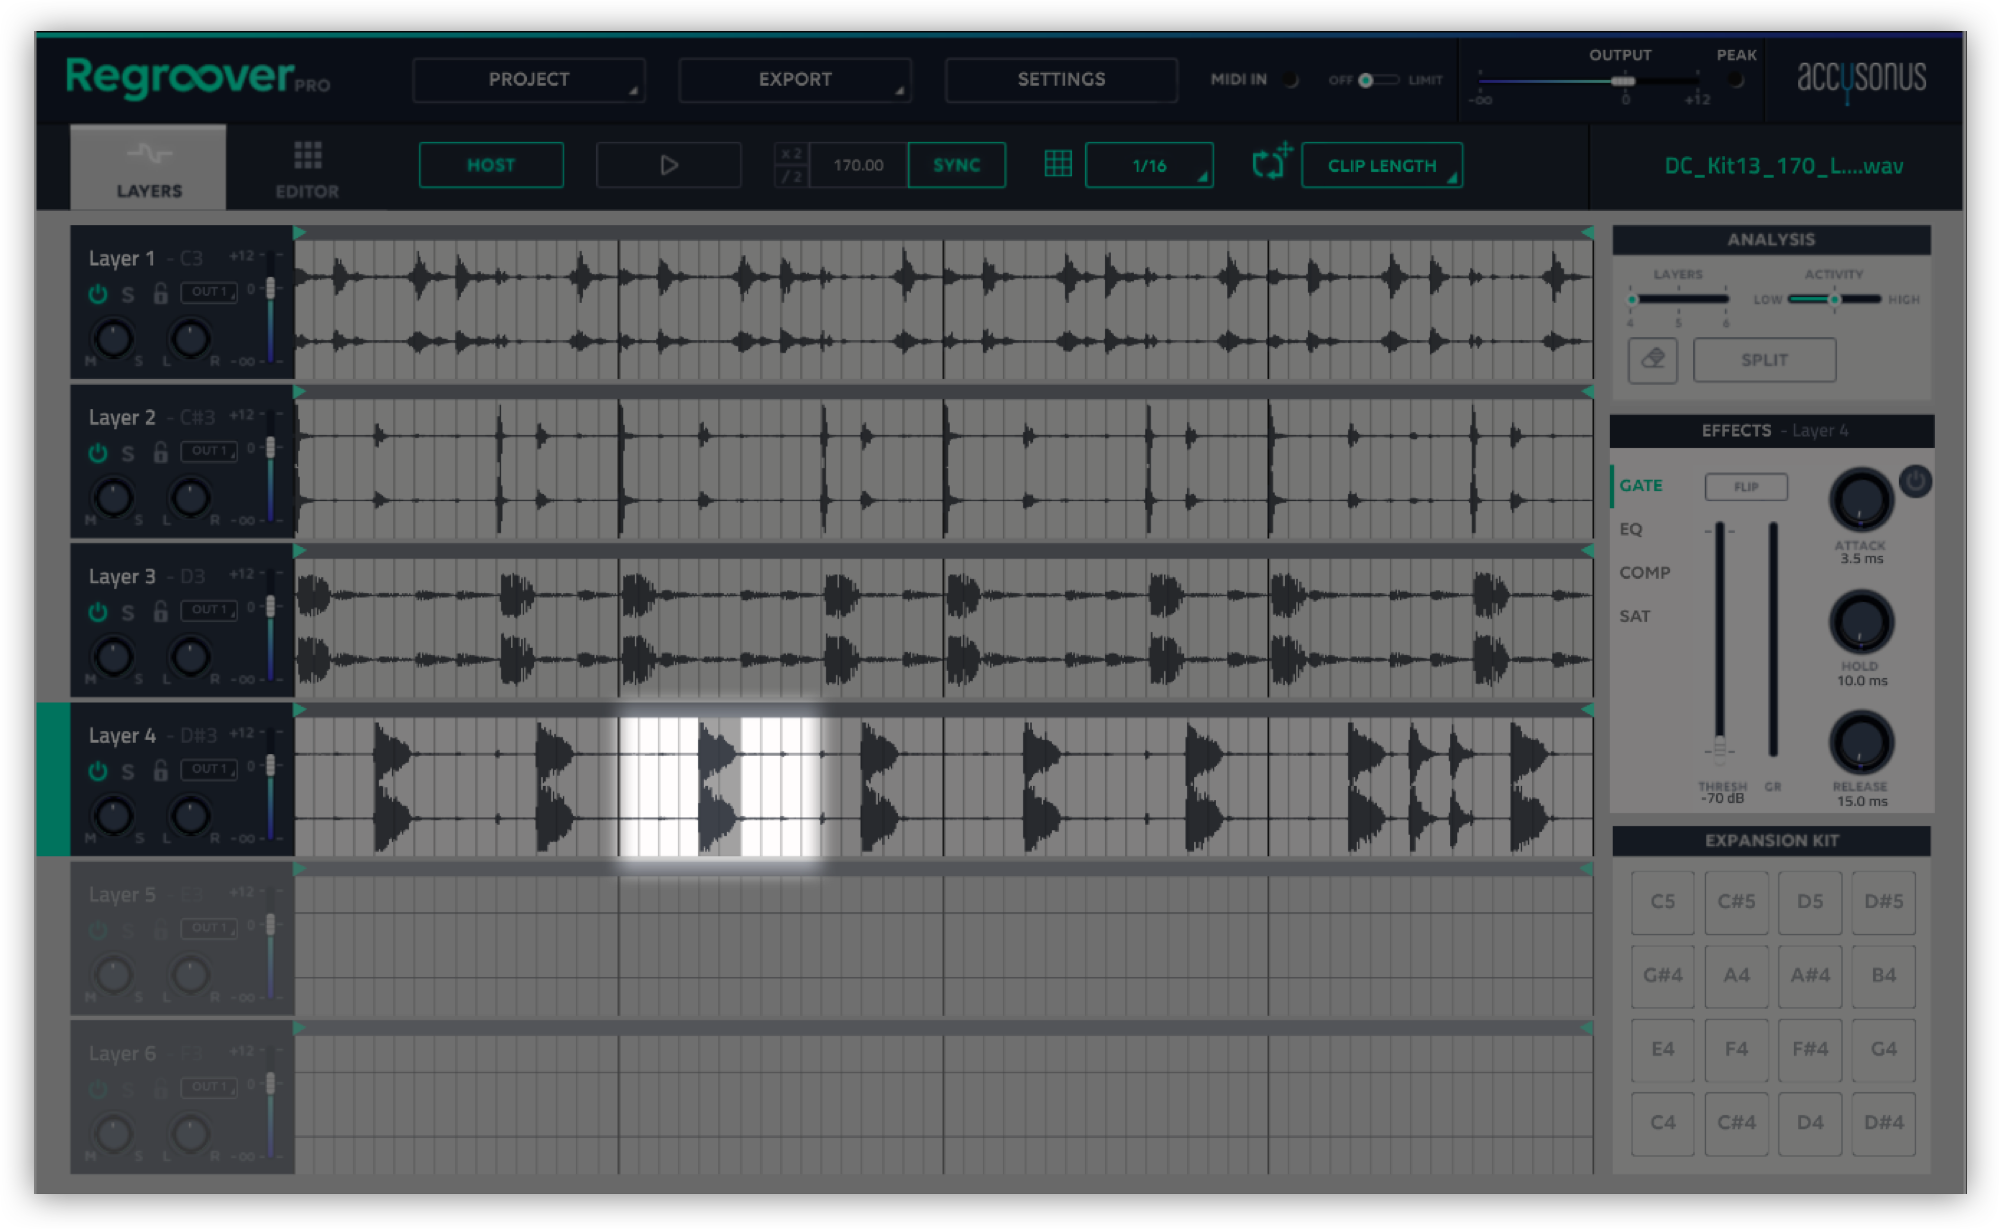Click the x2 tempo double button

click(791, 154)
